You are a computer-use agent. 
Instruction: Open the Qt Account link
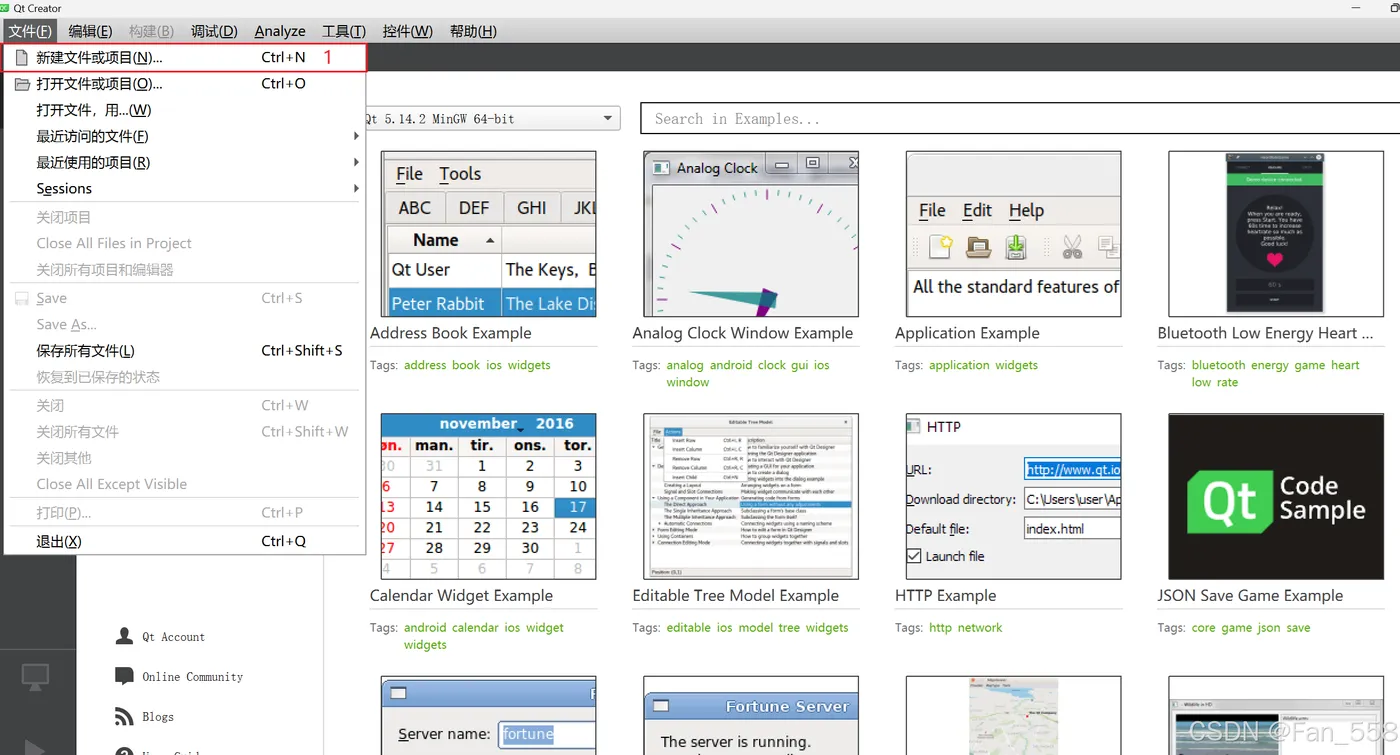(x=173, y=637)
